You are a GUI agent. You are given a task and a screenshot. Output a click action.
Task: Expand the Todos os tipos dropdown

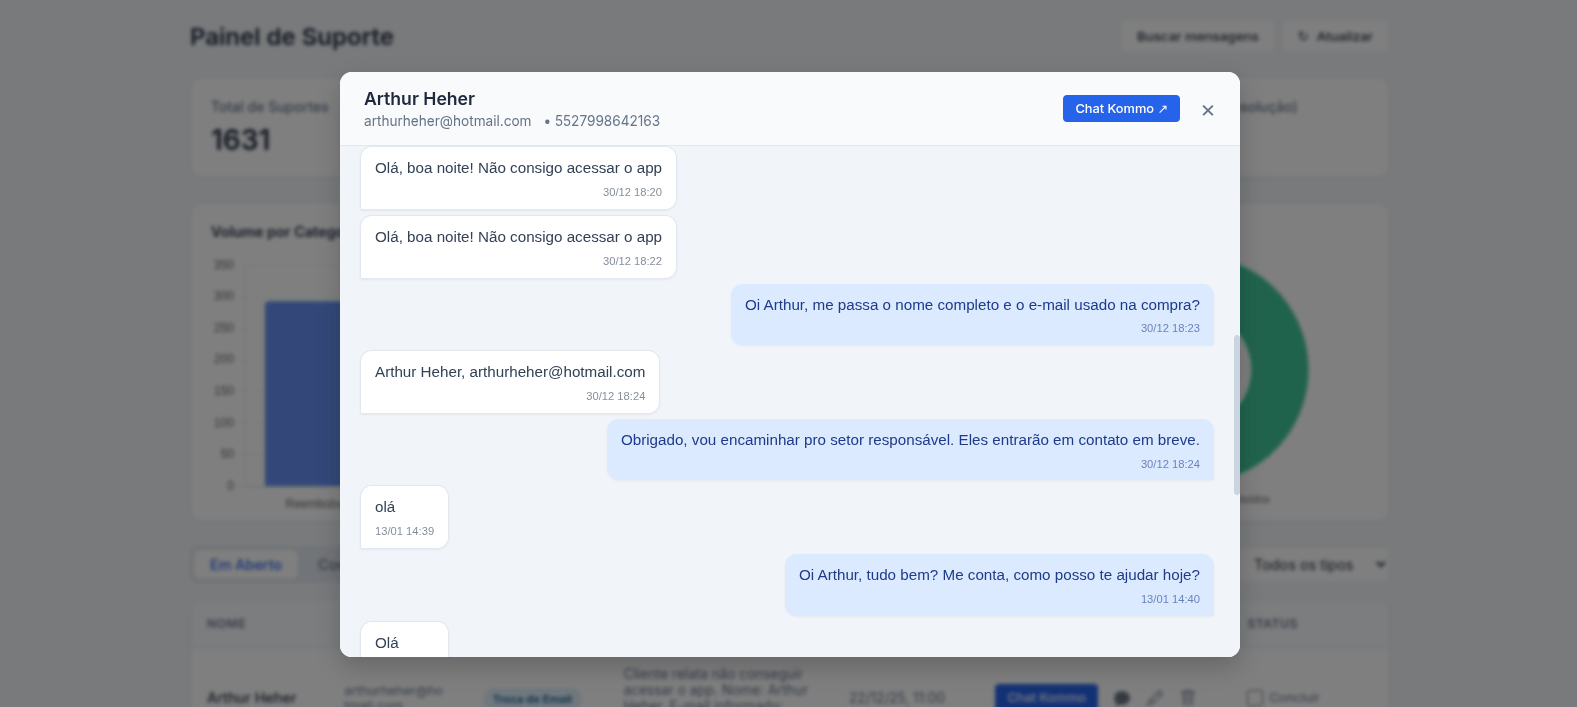1318,565
